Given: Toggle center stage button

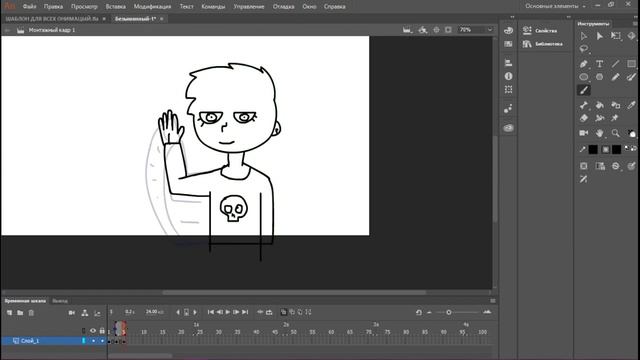Looking at the screenshot, I should coord(436,30).
